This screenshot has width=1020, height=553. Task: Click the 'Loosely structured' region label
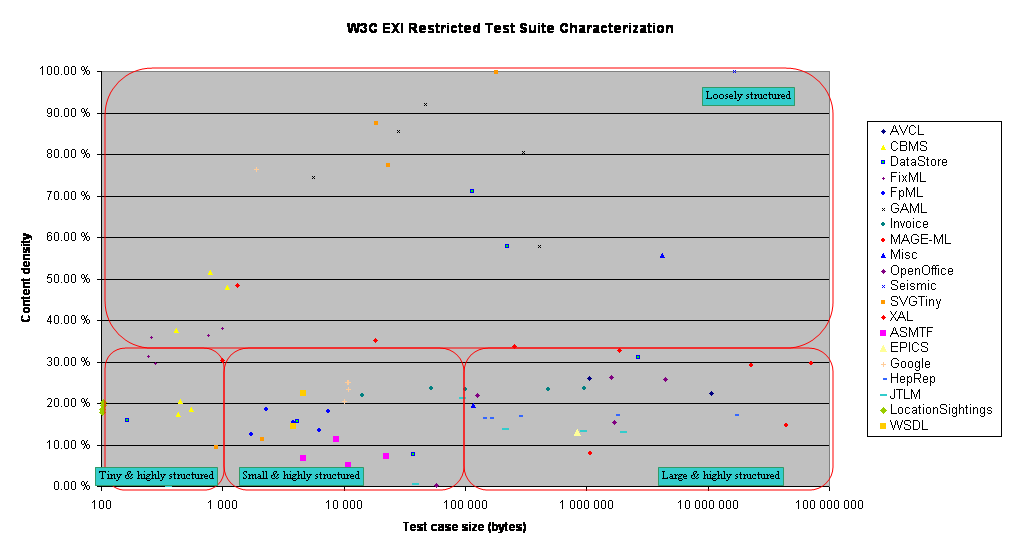[x=748, y=96]
